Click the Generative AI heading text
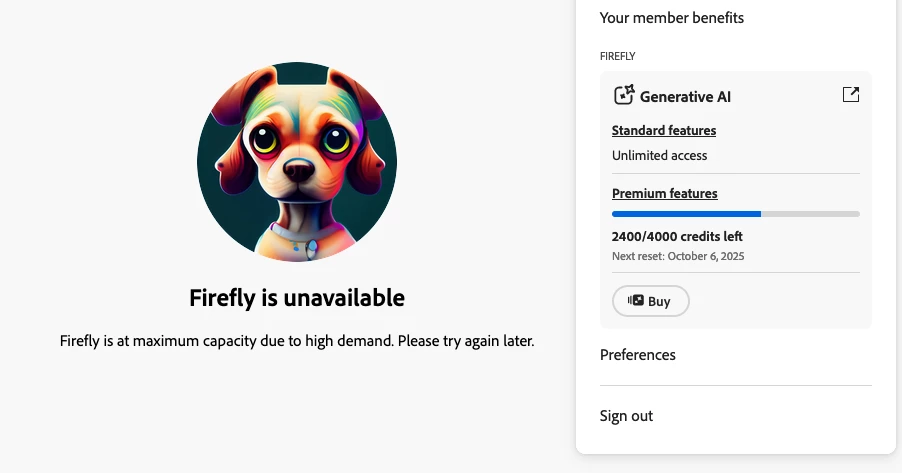 click(685, 97)
